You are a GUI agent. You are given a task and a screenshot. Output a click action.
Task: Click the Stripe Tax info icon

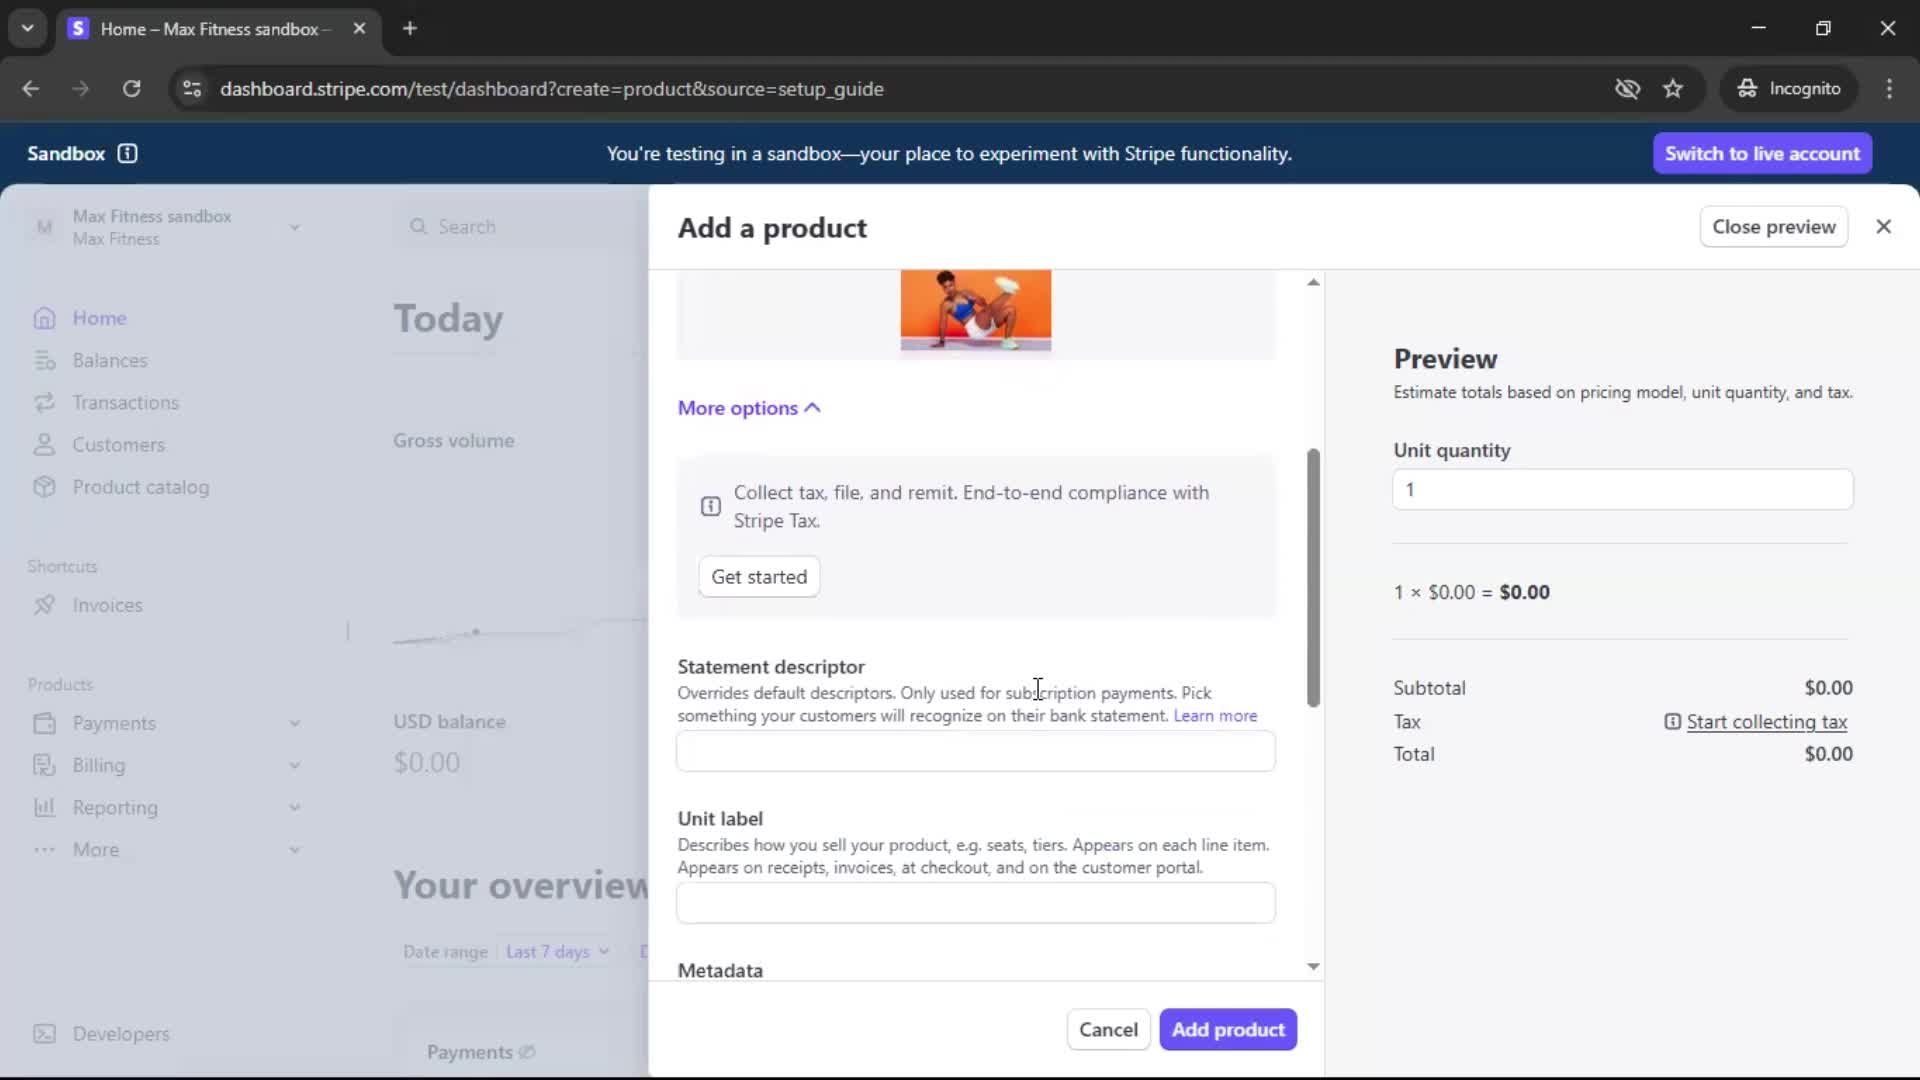711,506
